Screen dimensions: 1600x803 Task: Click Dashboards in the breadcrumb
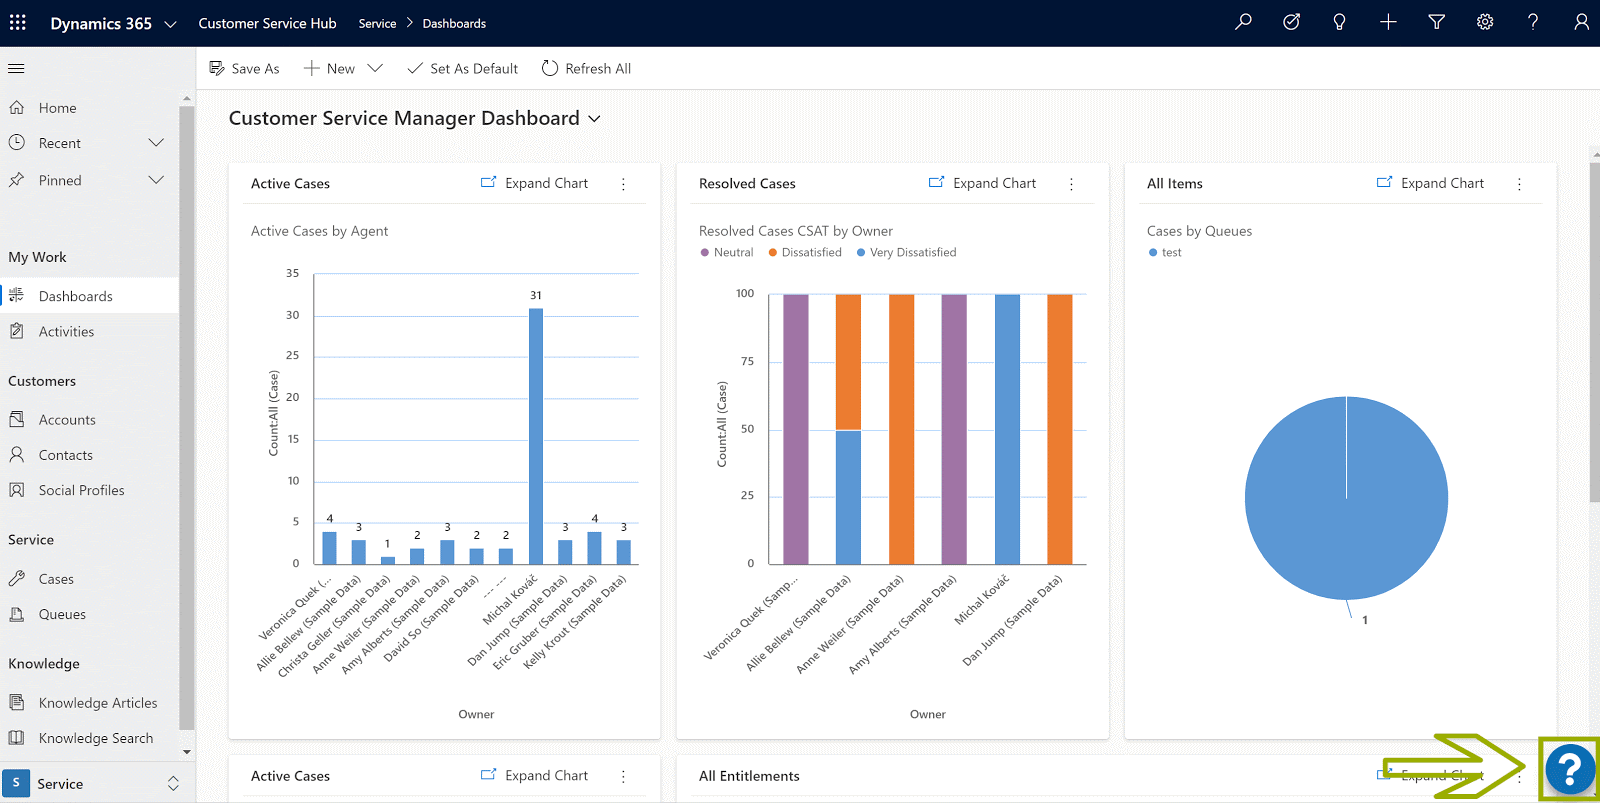pos(454,24)
